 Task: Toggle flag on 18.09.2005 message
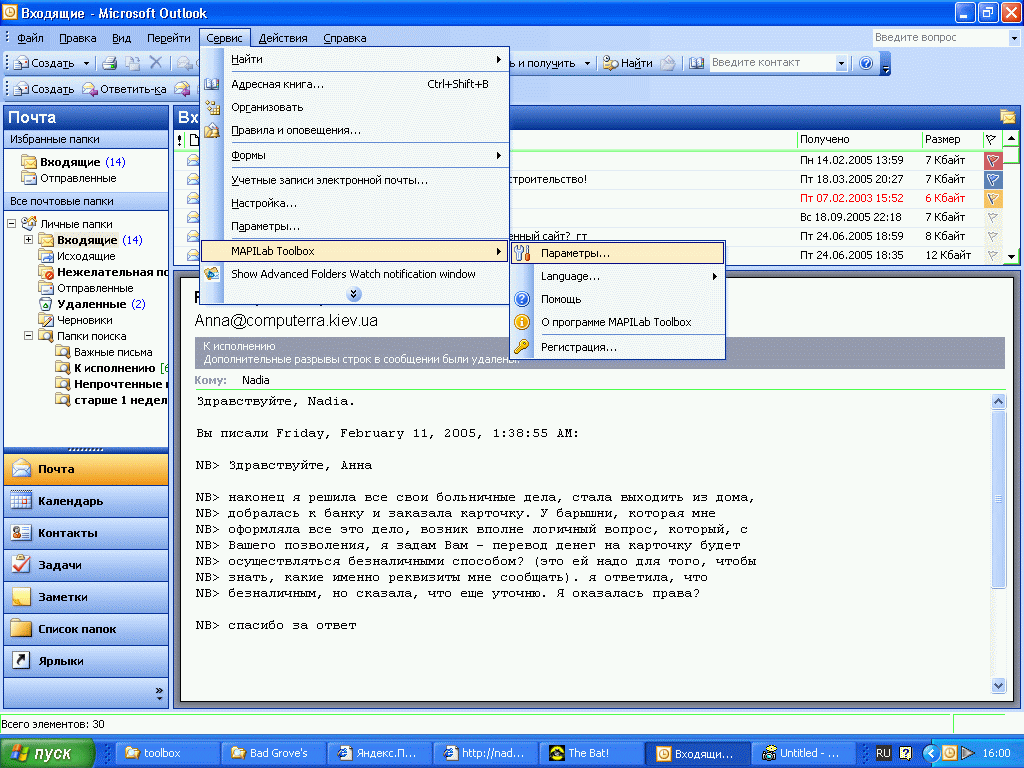point(992,217)
